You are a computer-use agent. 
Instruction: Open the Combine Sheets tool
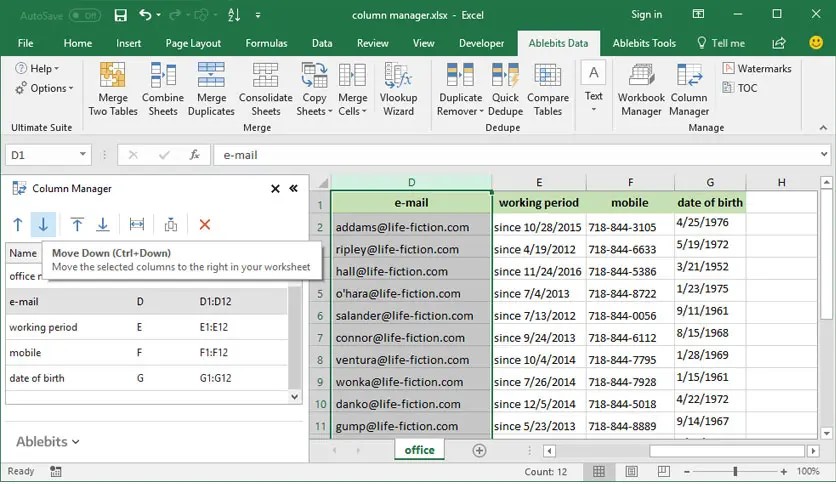click(162, 77)
